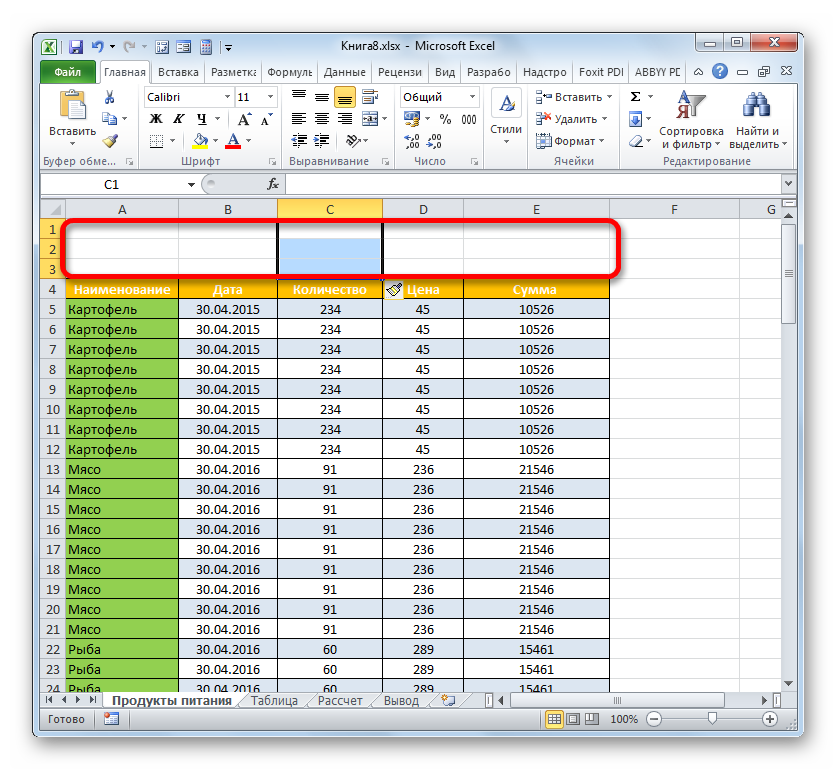Toggle align text right
The width and height of the screenshot is (837, 770).
(345, 119)
